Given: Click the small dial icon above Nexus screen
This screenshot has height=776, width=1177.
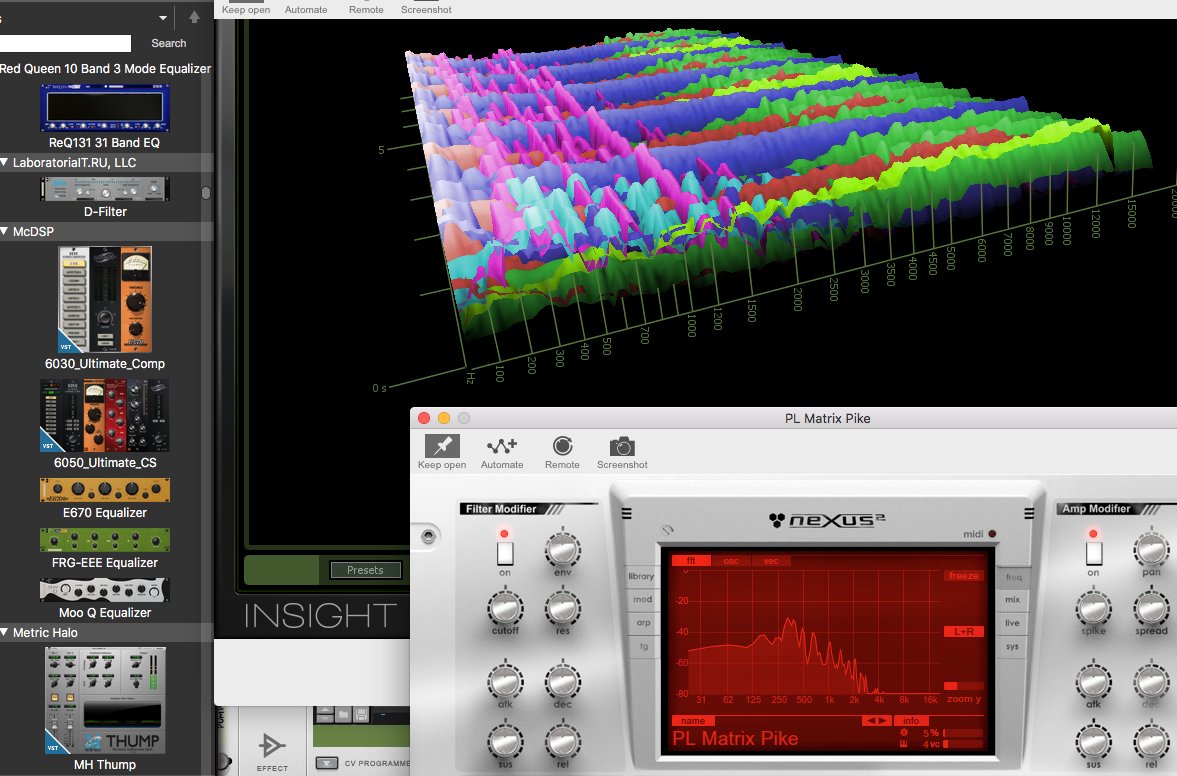Looking at the screenshot, I should pos(667,531).
